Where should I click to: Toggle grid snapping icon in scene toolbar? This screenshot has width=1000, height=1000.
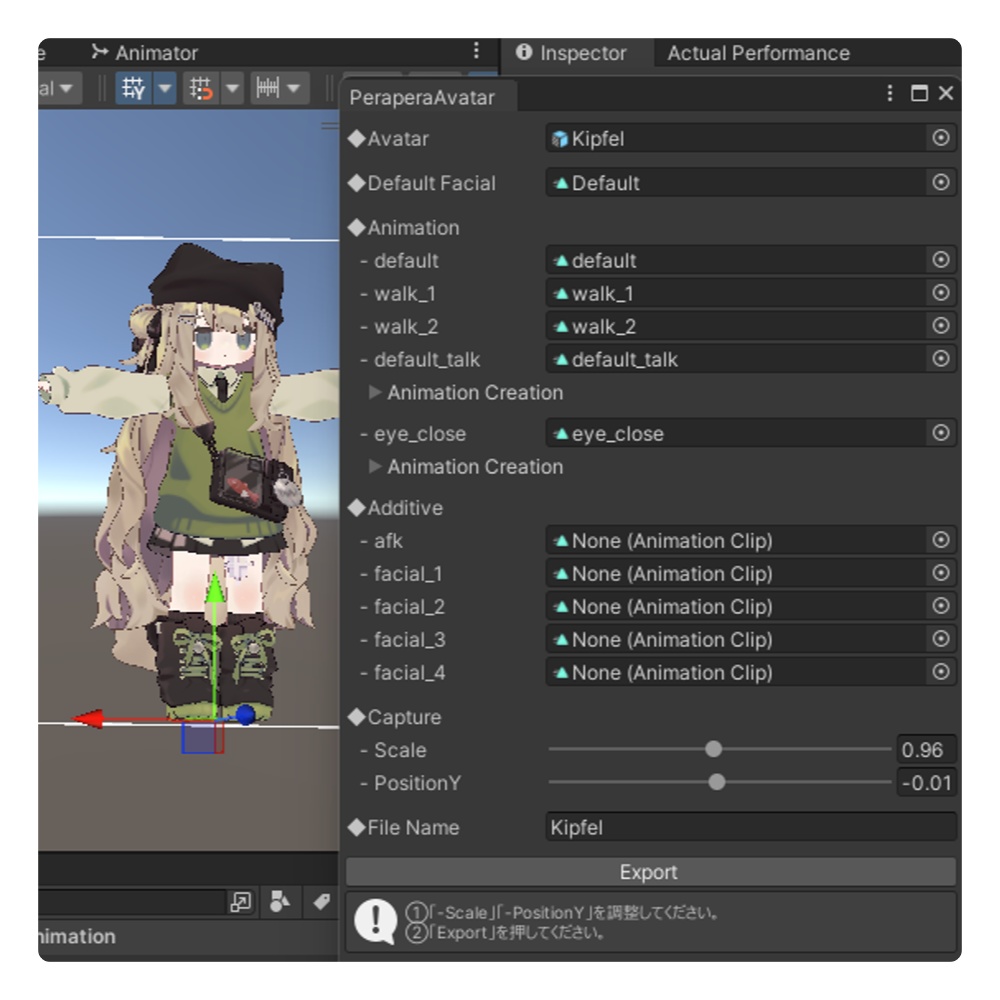click(x=133, y=88)
